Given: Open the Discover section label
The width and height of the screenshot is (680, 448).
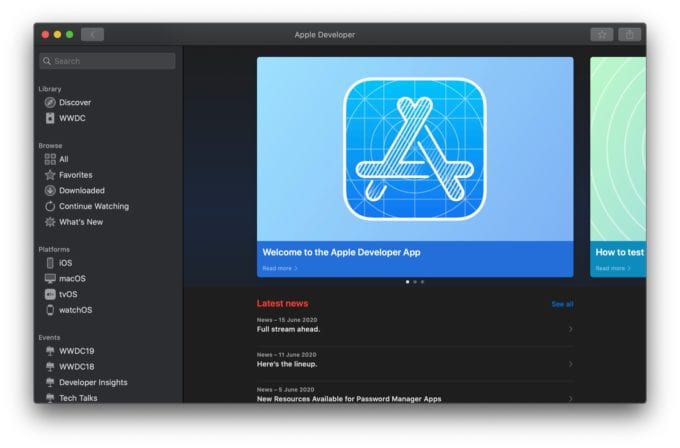Looking at the screenshot, I should (75, 102).
